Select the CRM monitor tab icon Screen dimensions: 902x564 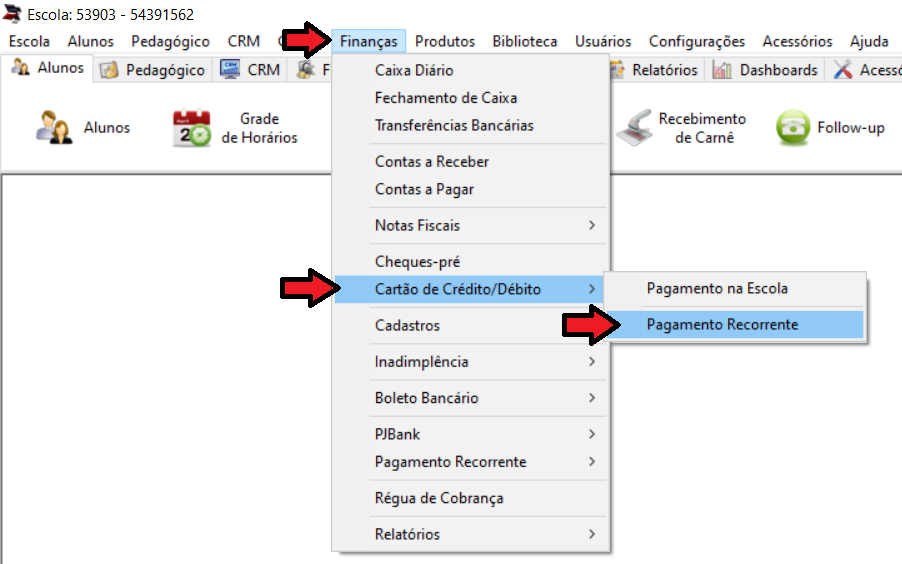[230, 69]
